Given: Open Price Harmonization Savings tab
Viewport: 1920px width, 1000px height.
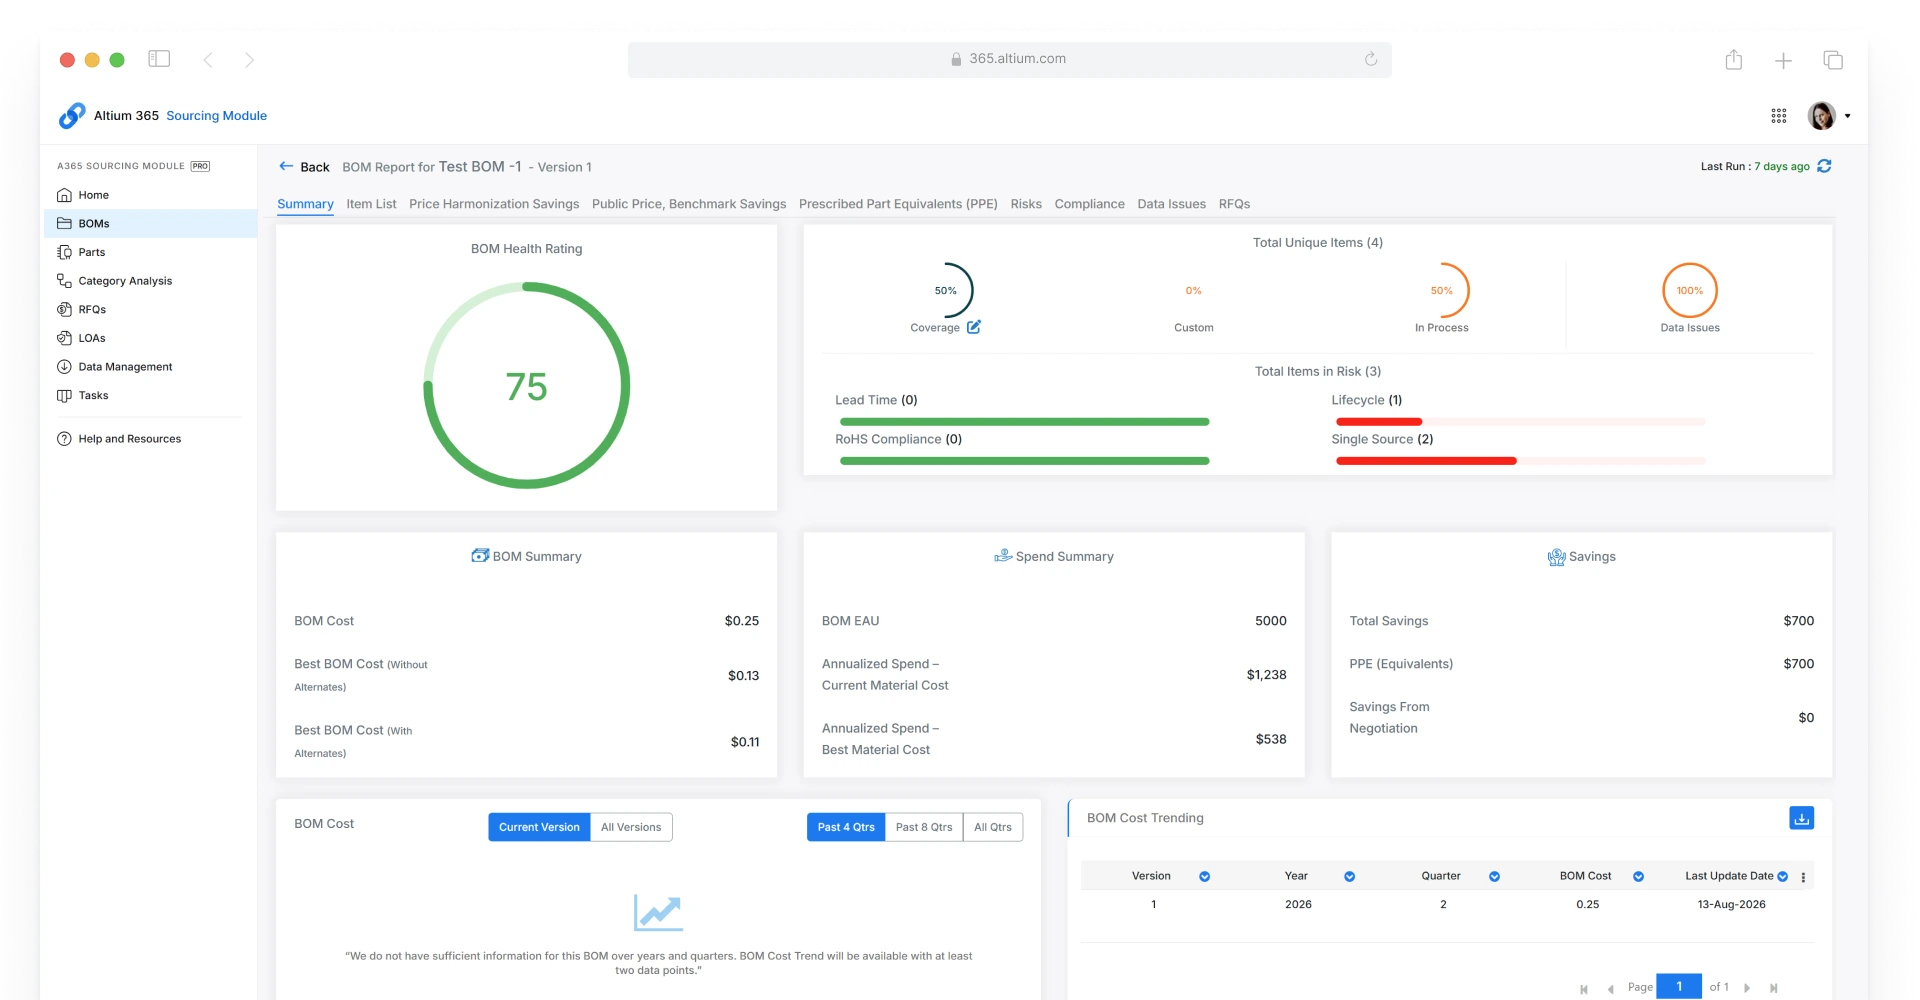Looking at the screenshot, I should 494,204.
